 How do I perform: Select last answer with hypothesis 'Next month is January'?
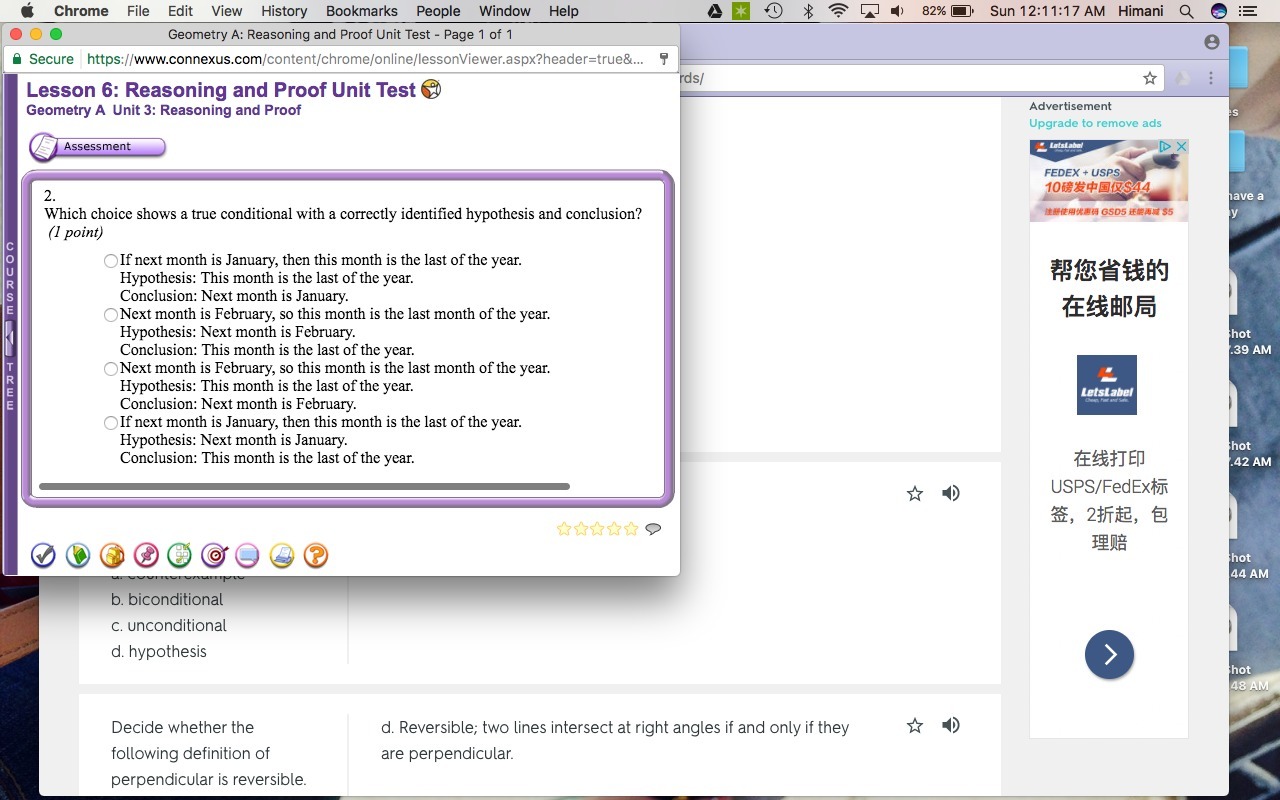point(111,423)
